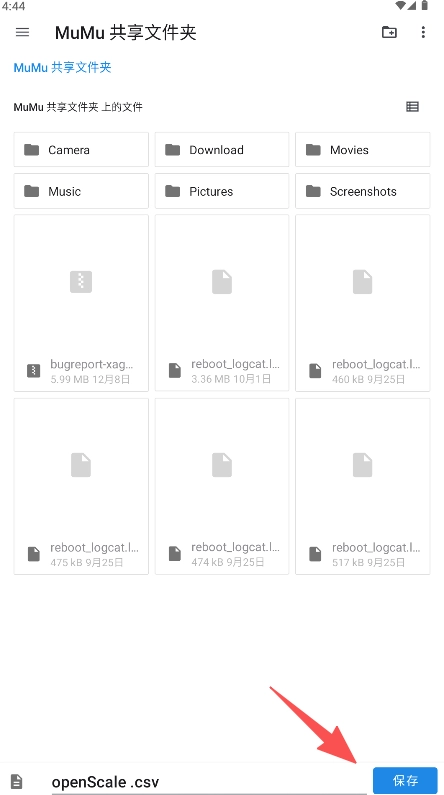The image size is (444, 795).
Task: Select the bugreport zip file thumbnail
Action: (81, 303)
